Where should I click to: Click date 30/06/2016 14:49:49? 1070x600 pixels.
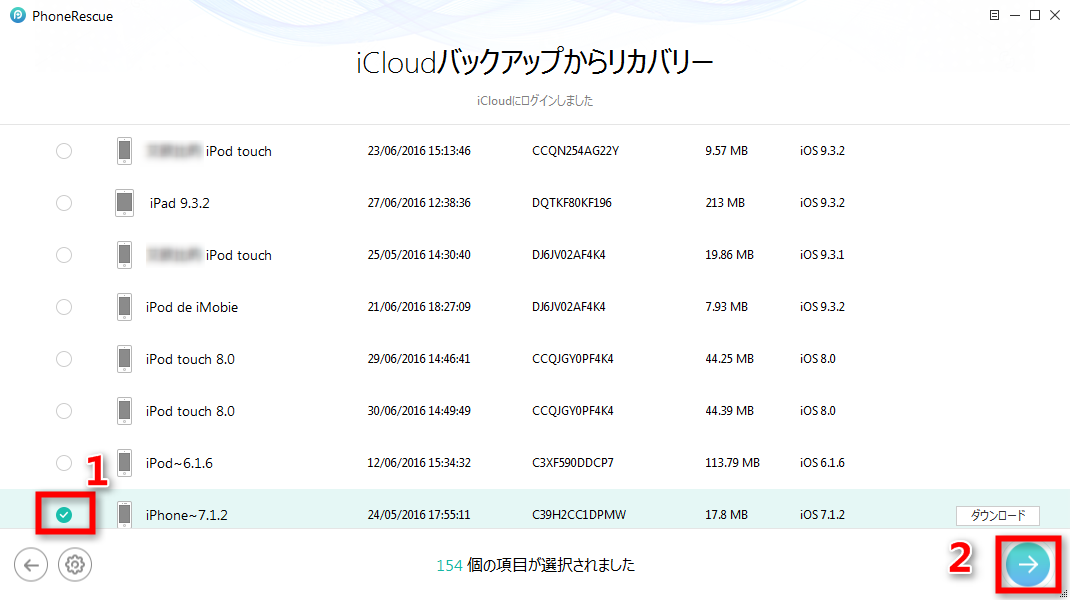click(419, 411)
